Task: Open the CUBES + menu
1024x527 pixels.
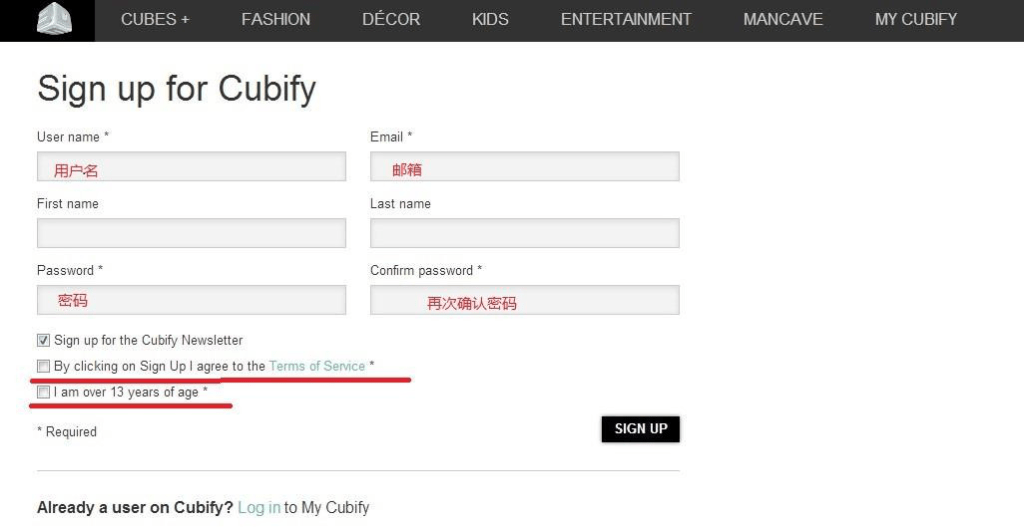Action: (155, 19)
